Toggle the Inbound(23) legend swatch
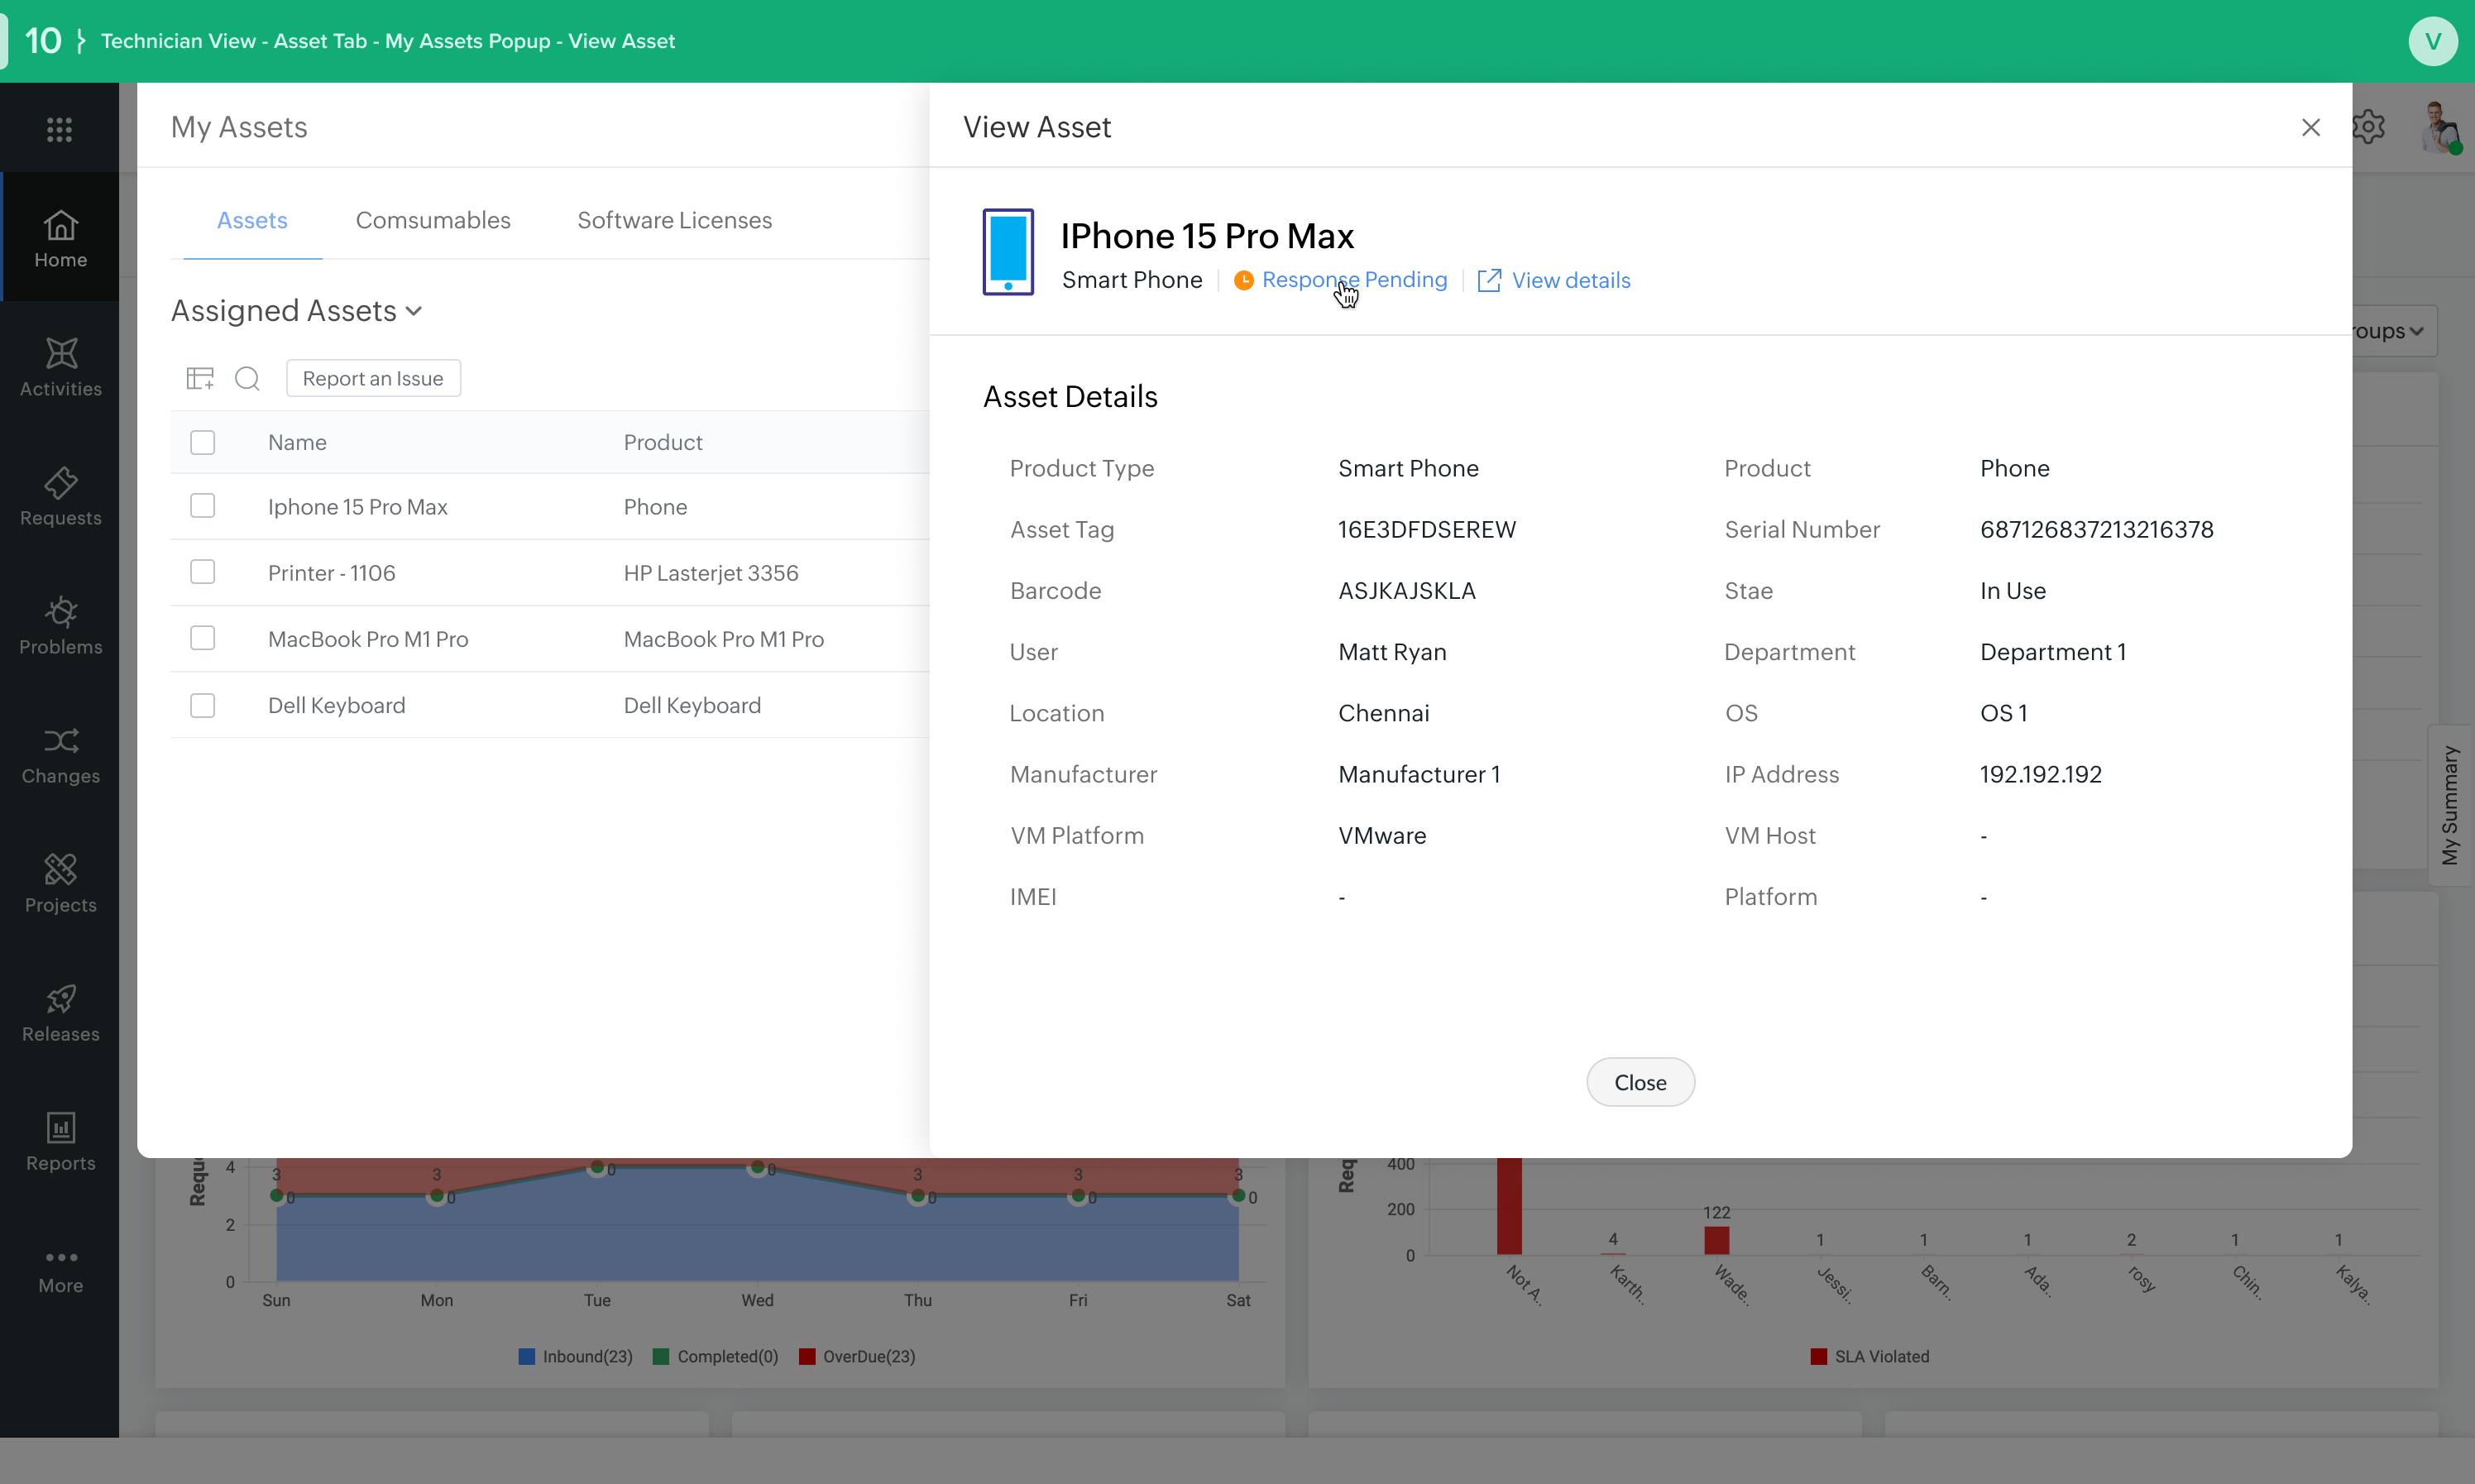This screenshot has height=1484, width=2475. click(x=527, y=1356)
